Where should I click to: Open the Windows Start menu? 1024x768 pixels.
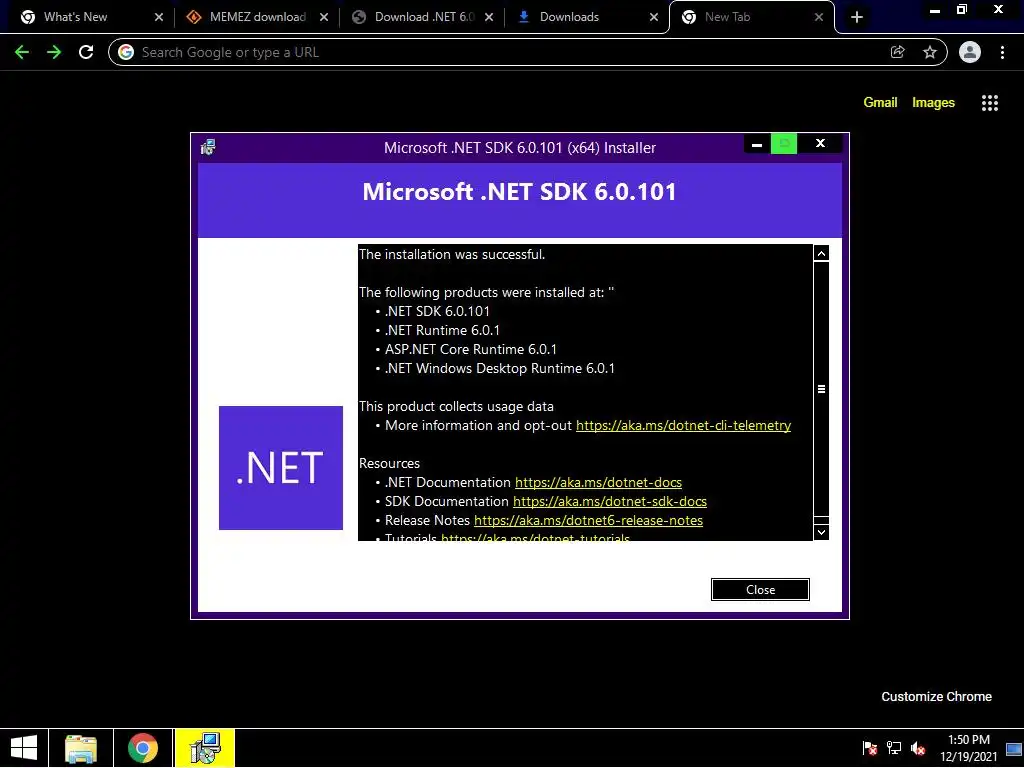[x=24, y=748]
